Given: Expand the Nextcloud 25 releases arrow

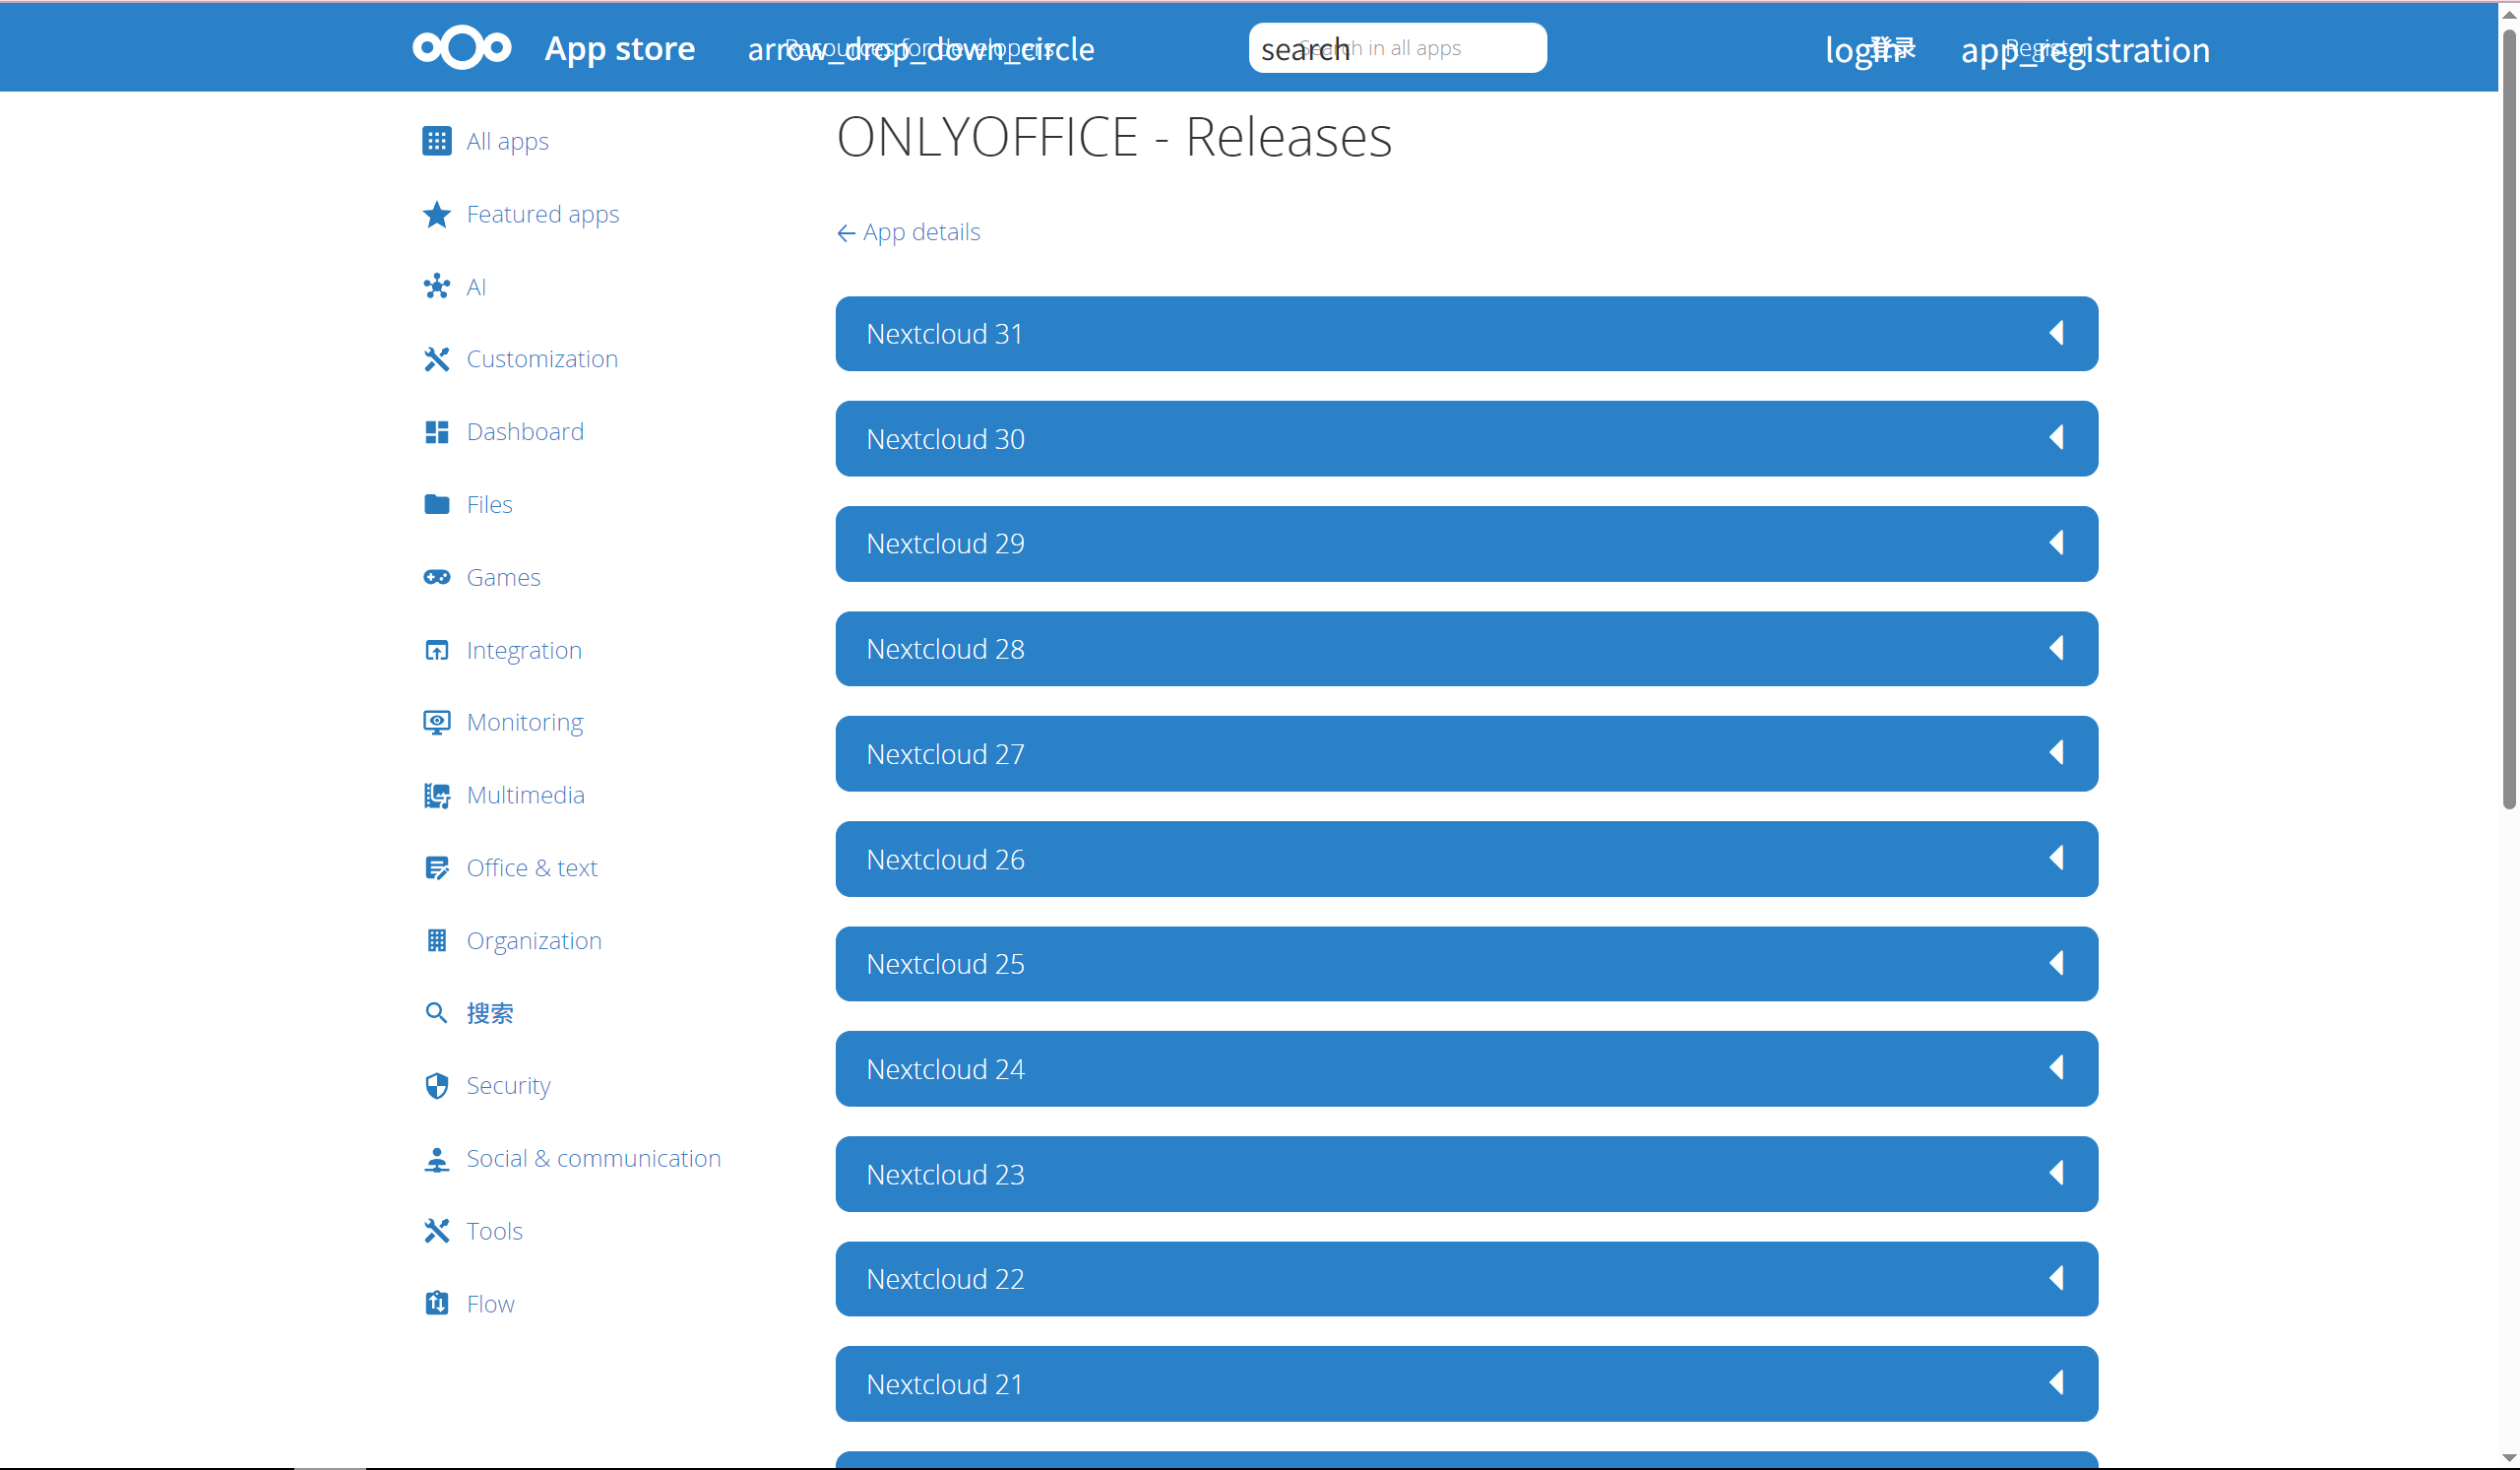Looking at the screenshot, I should (x=2056, y=963).
